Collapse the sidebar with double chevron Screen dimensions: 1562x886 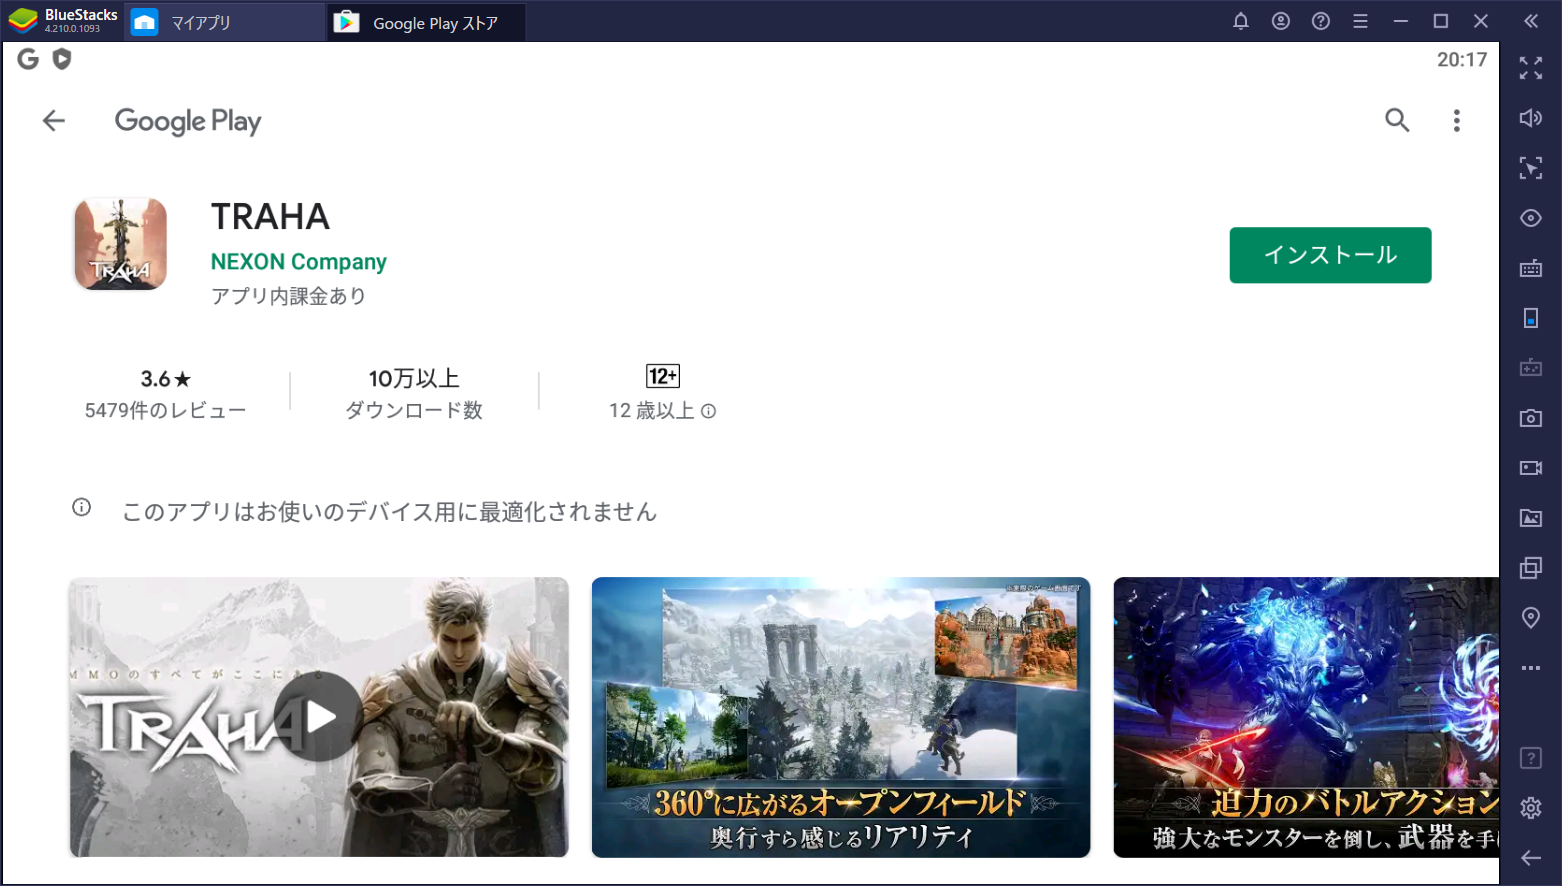pos(1531,21)
